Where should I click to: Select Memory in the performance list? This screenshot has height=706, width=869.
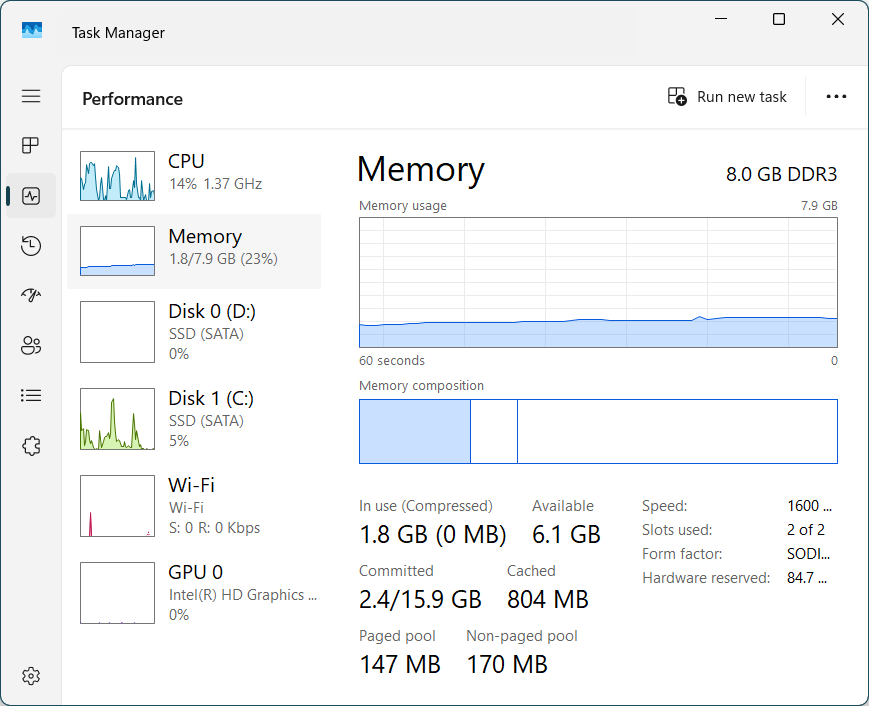coord(194,250)
